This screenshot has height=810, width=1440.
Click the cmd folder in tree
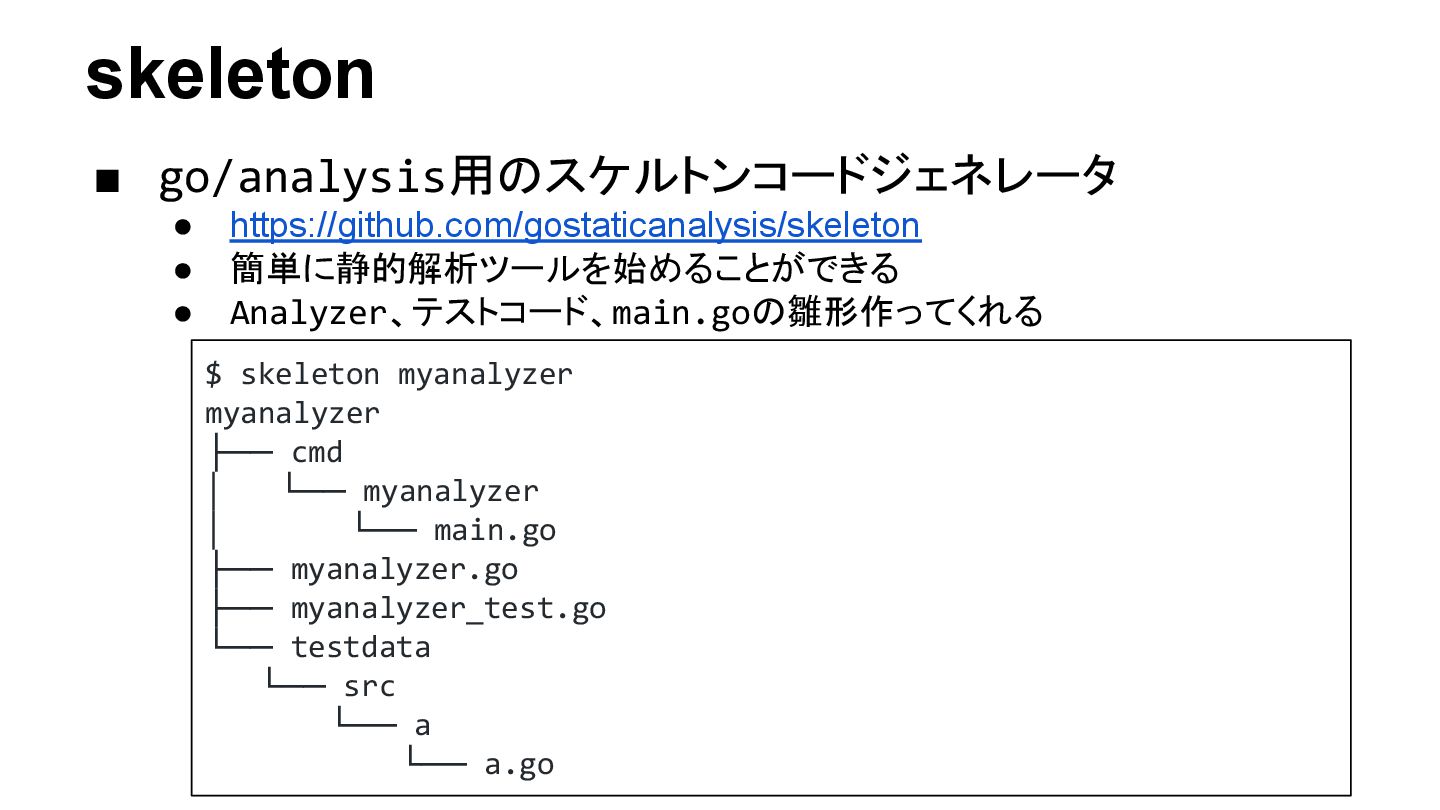pos(317,453)
